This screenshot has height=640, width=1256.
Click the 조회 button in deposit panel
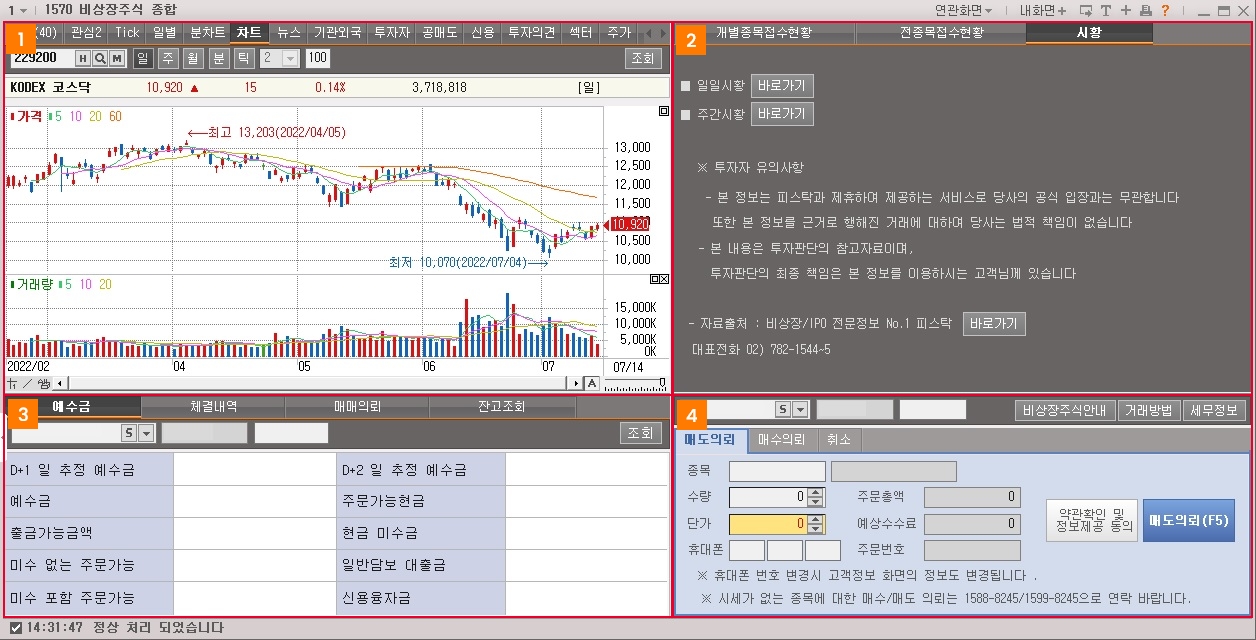tap(641, 433)
